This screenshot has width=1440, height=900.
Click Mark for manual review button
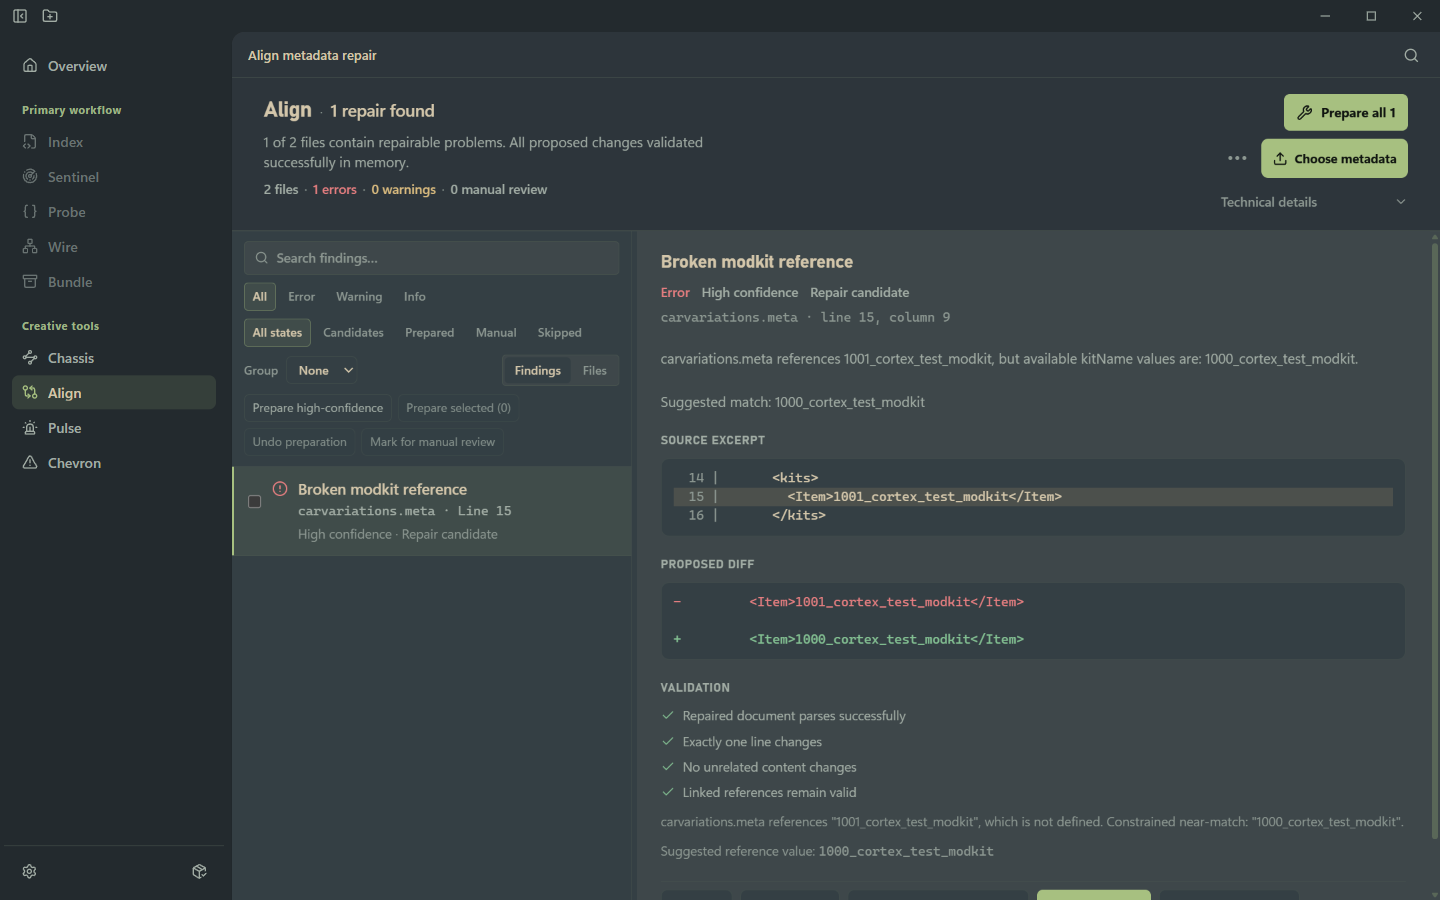(432, 442)
